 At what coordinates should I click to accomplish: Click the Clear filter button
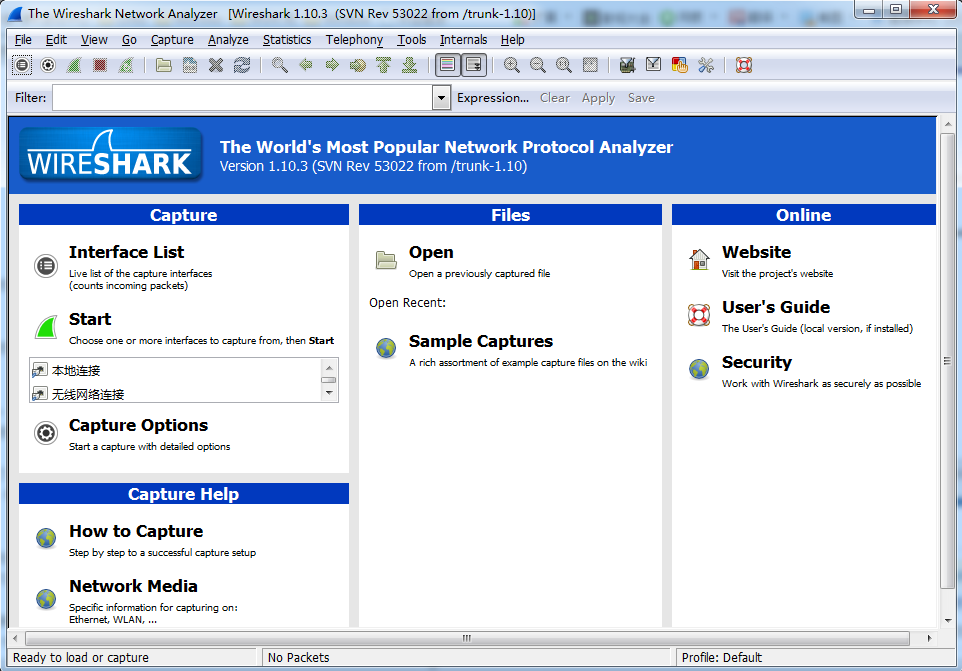pos(555,98)
